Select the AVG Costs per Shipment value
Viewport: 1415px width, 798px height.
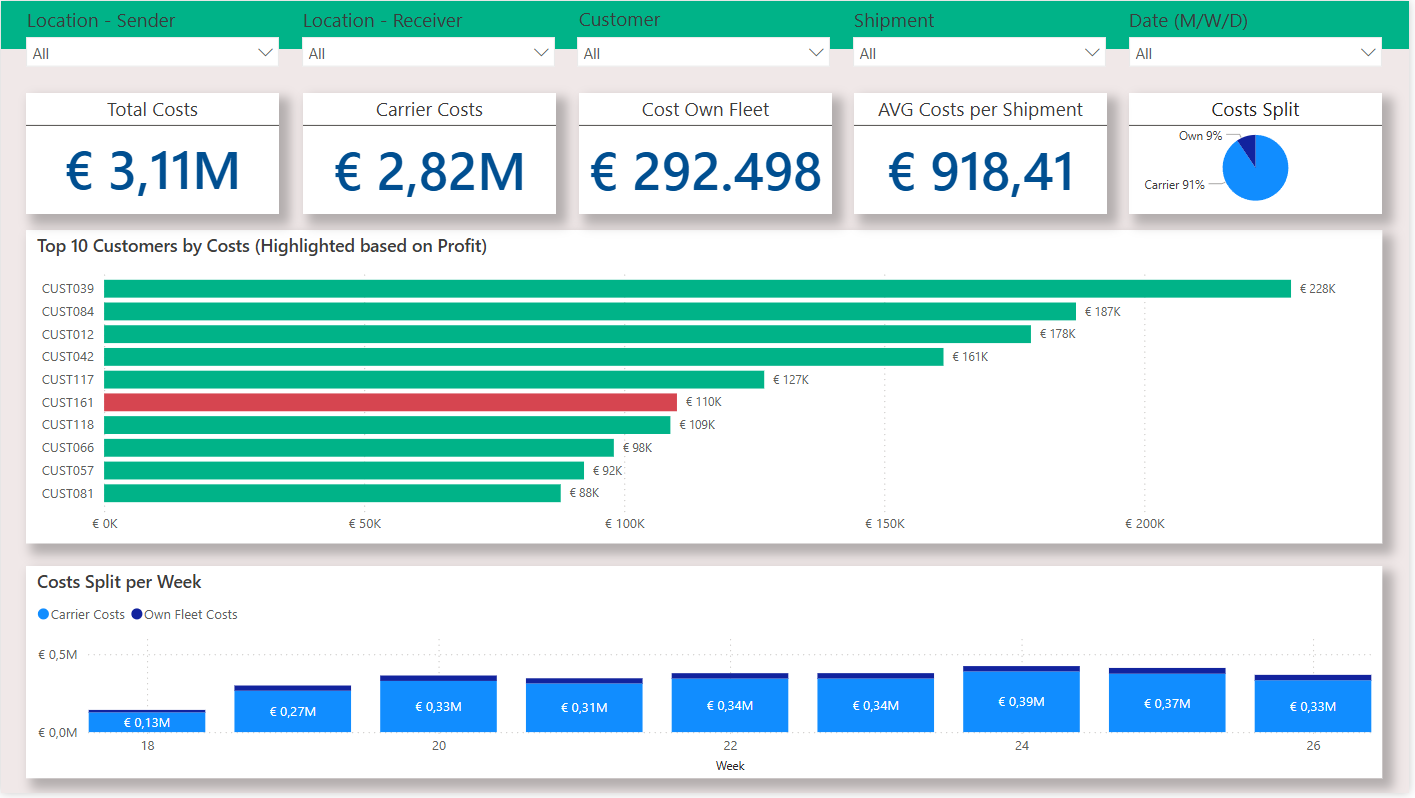tap(980, 171)
